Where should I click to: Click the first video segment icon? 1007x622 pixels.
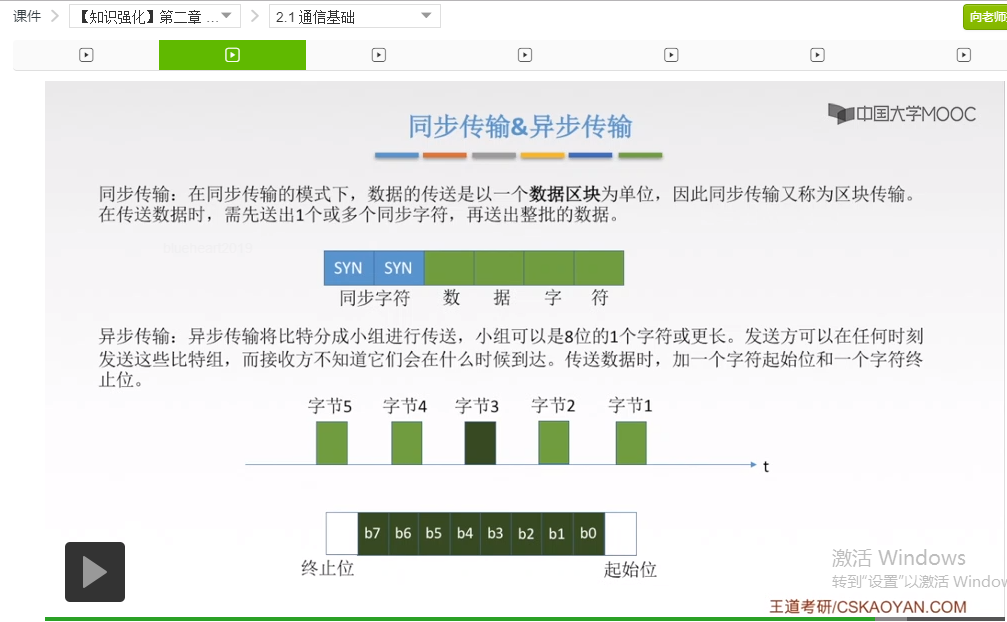tap(86, 55)
